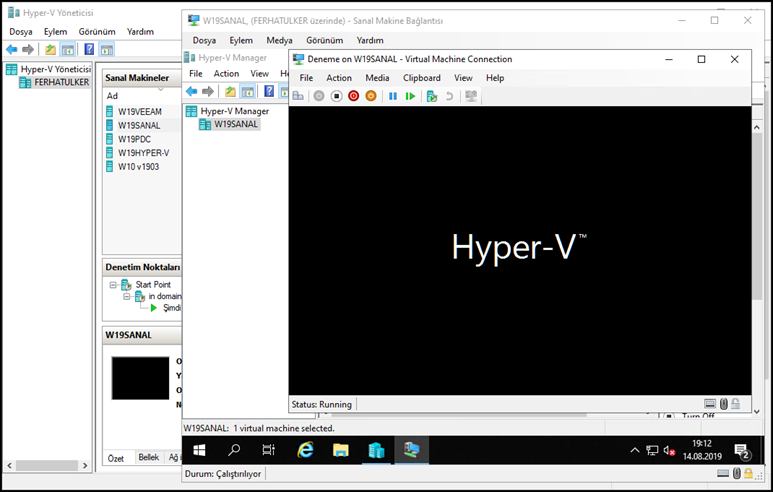
Task: Click the Enhanced Session icon in Deneme toolbar
Action: click(x=471, y=96)
